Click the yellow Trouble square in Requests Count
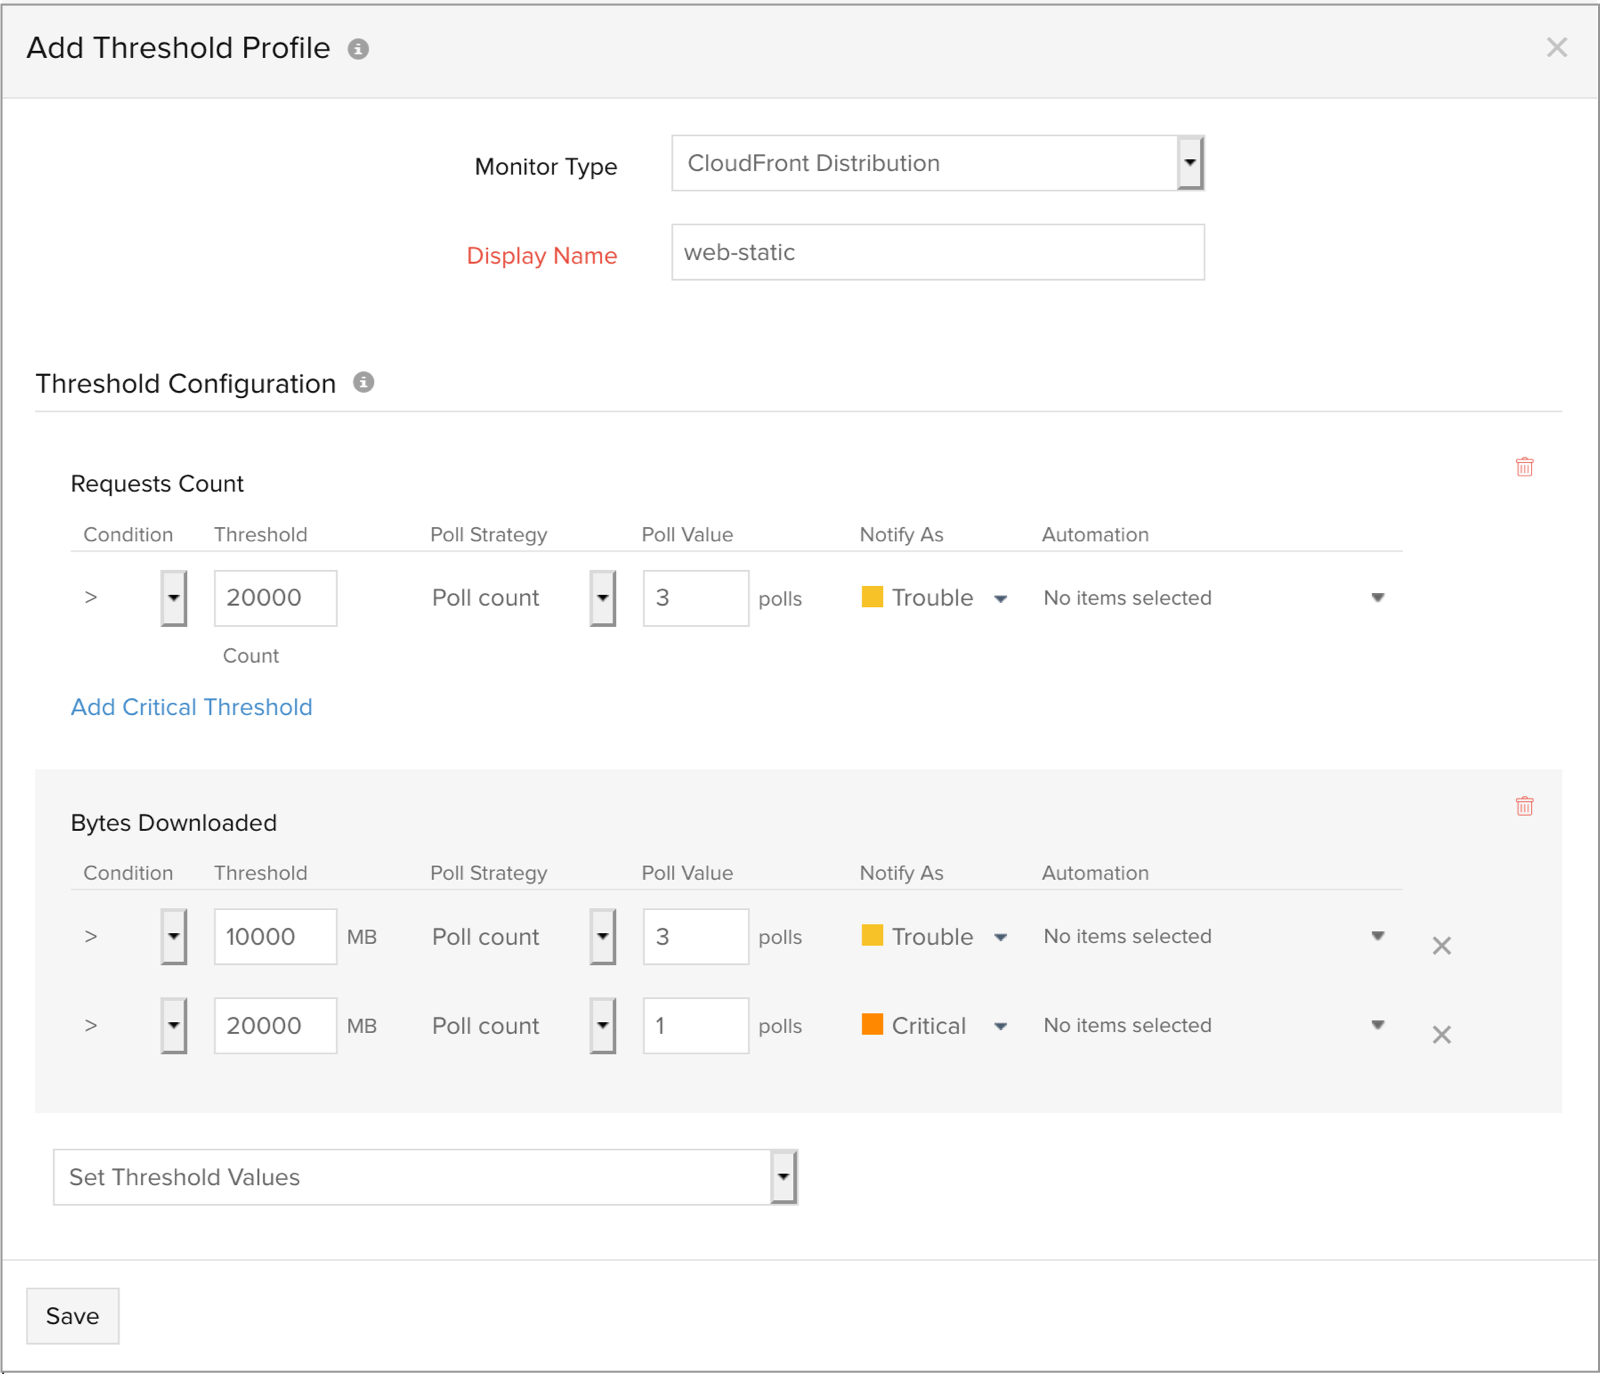The image size is (1600, 1374). [872, 596]
